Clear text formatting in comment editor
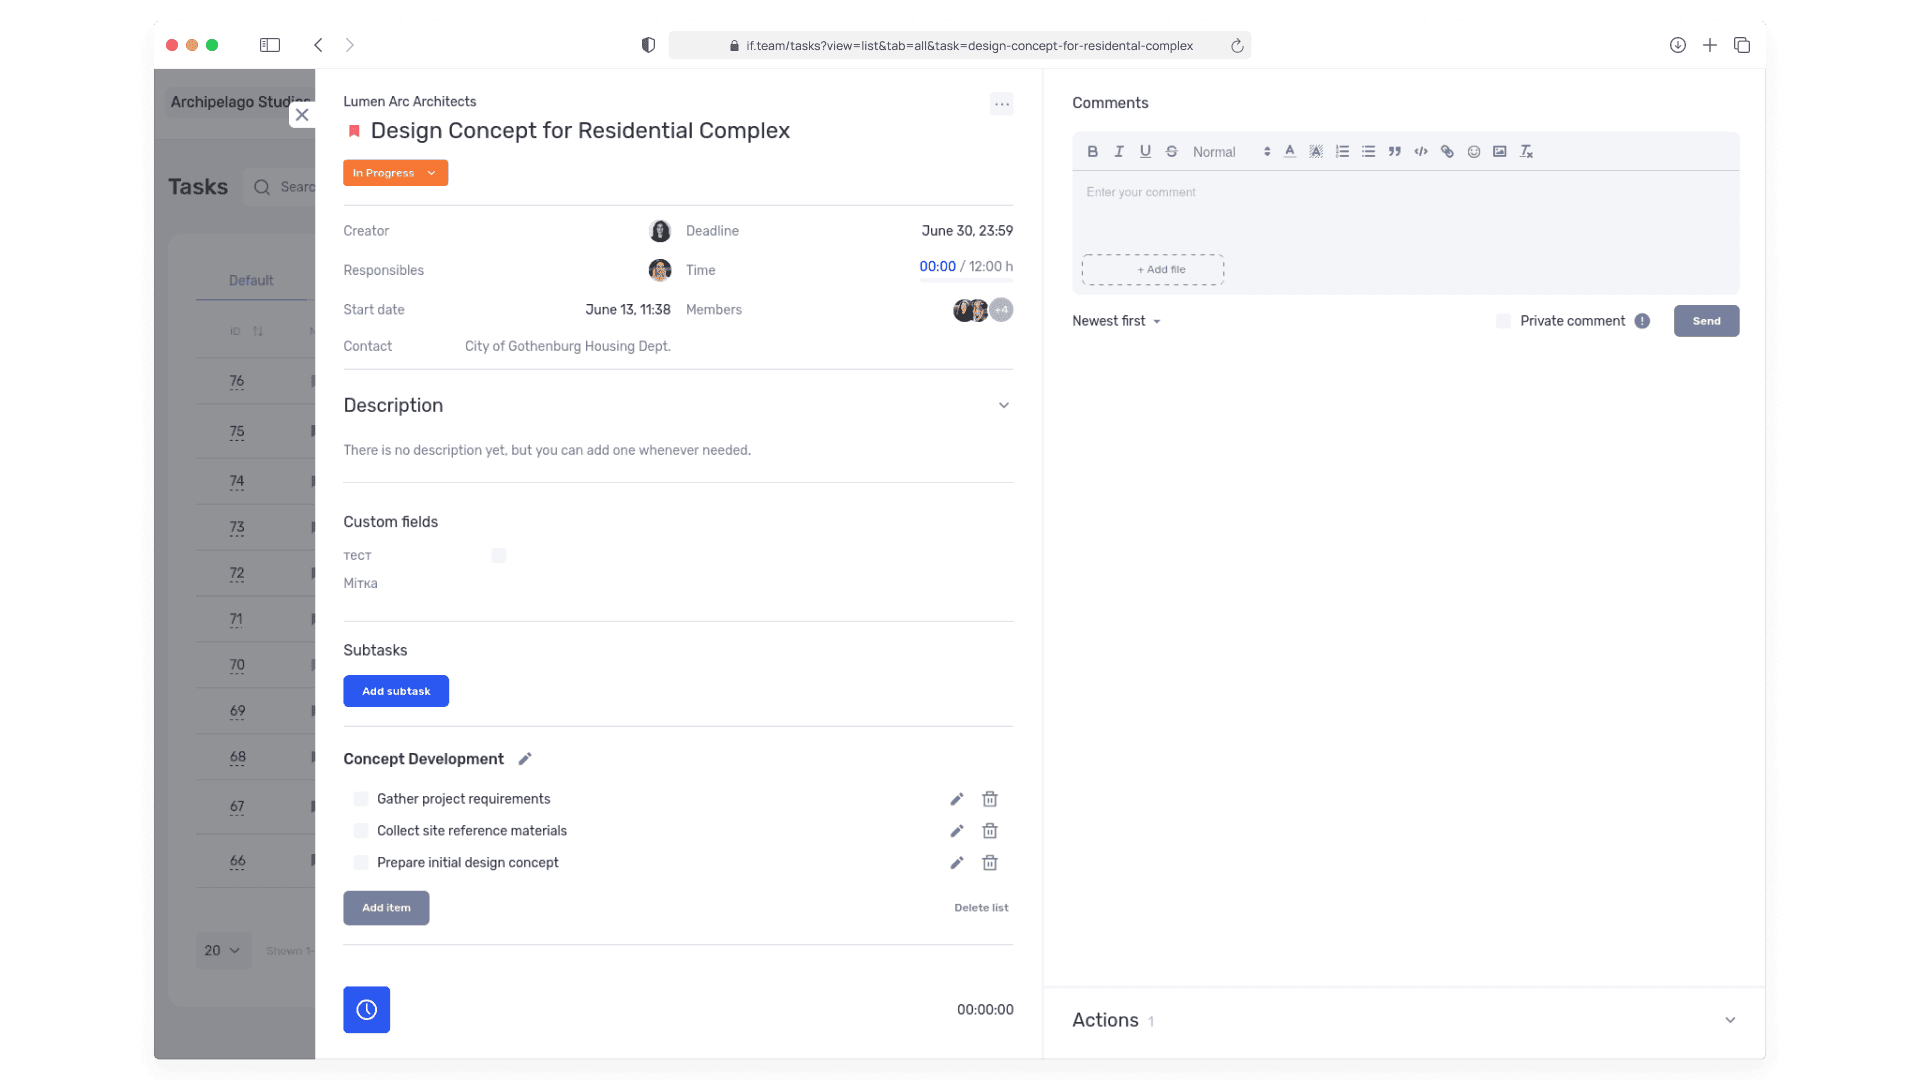This screenshot has width=1920, height=1080. [1526, 152]
